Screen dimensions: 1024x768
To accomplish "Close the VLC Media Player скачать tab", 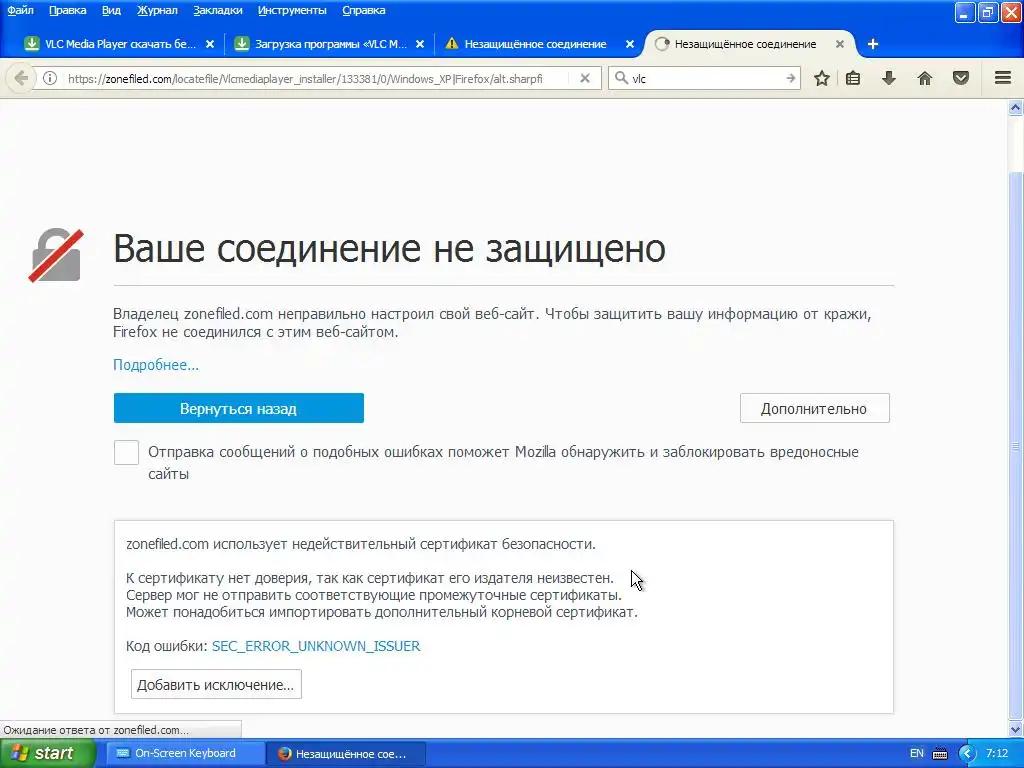I will coord(210,44).
